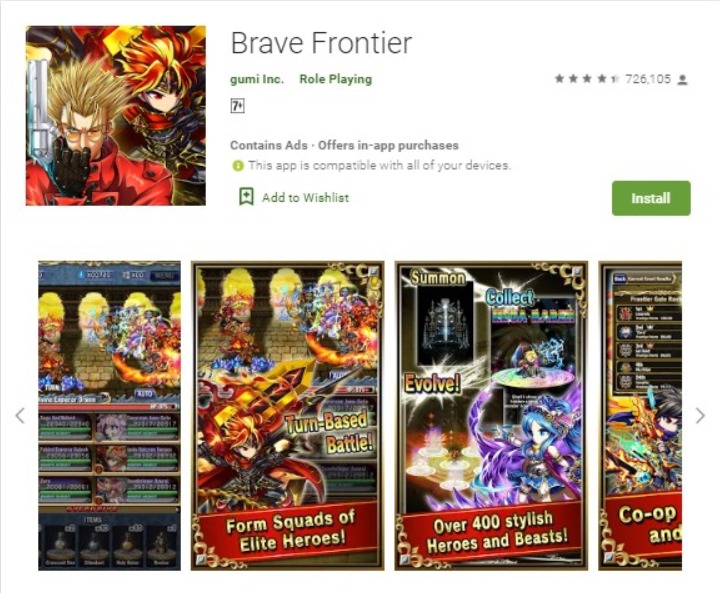Click the 7+ content rating badge

237,106
